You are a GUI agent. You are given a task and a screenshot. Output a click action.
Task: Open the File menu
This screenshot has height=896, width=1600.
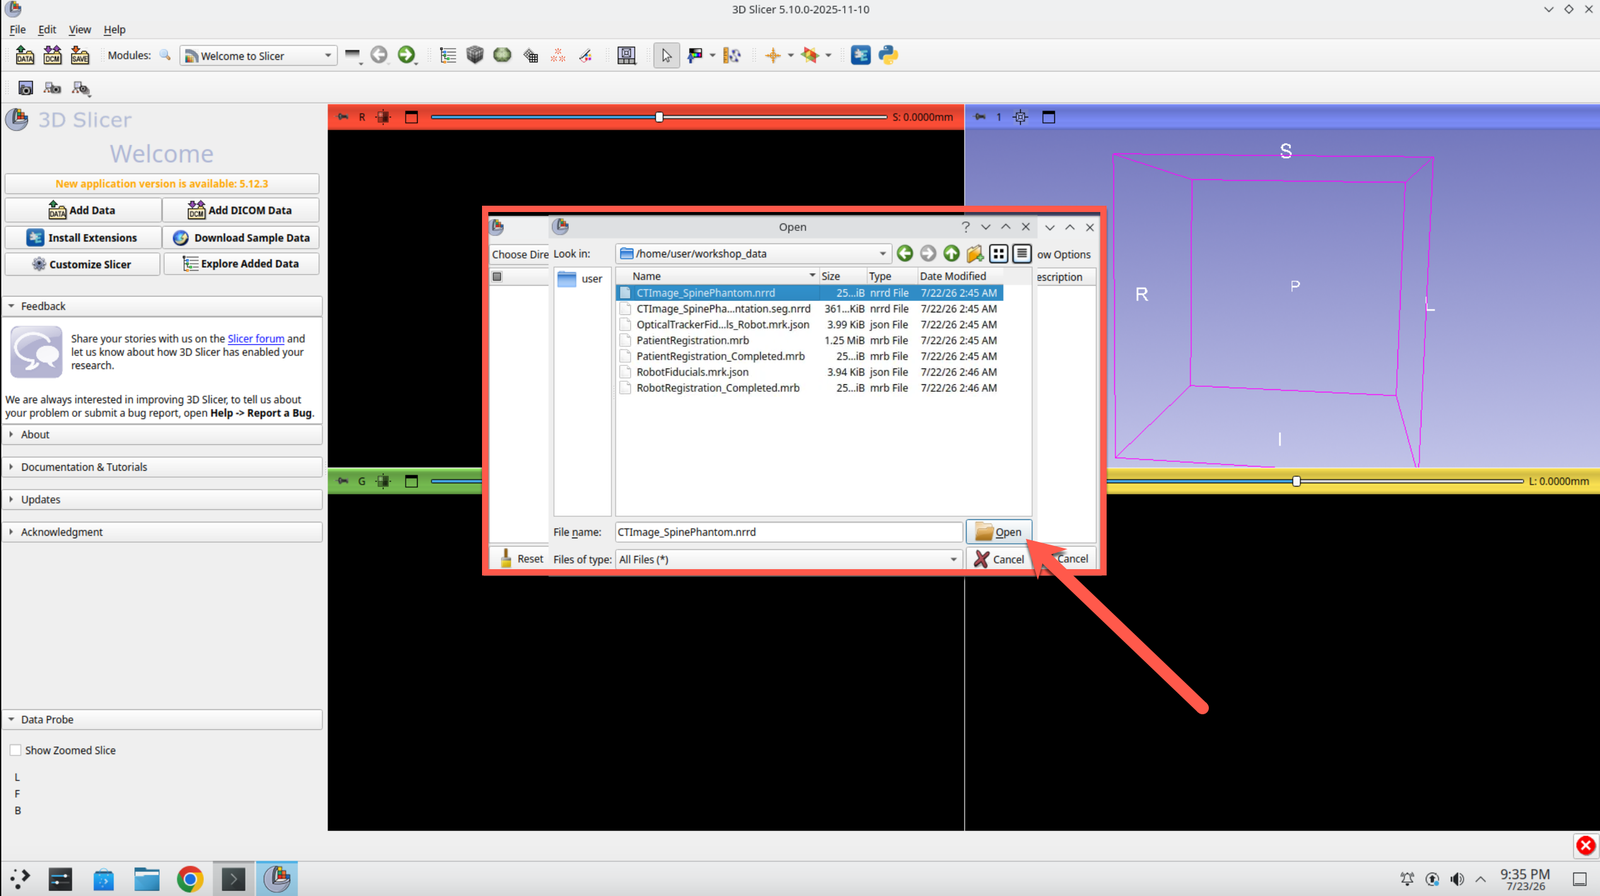coord(17,30)
